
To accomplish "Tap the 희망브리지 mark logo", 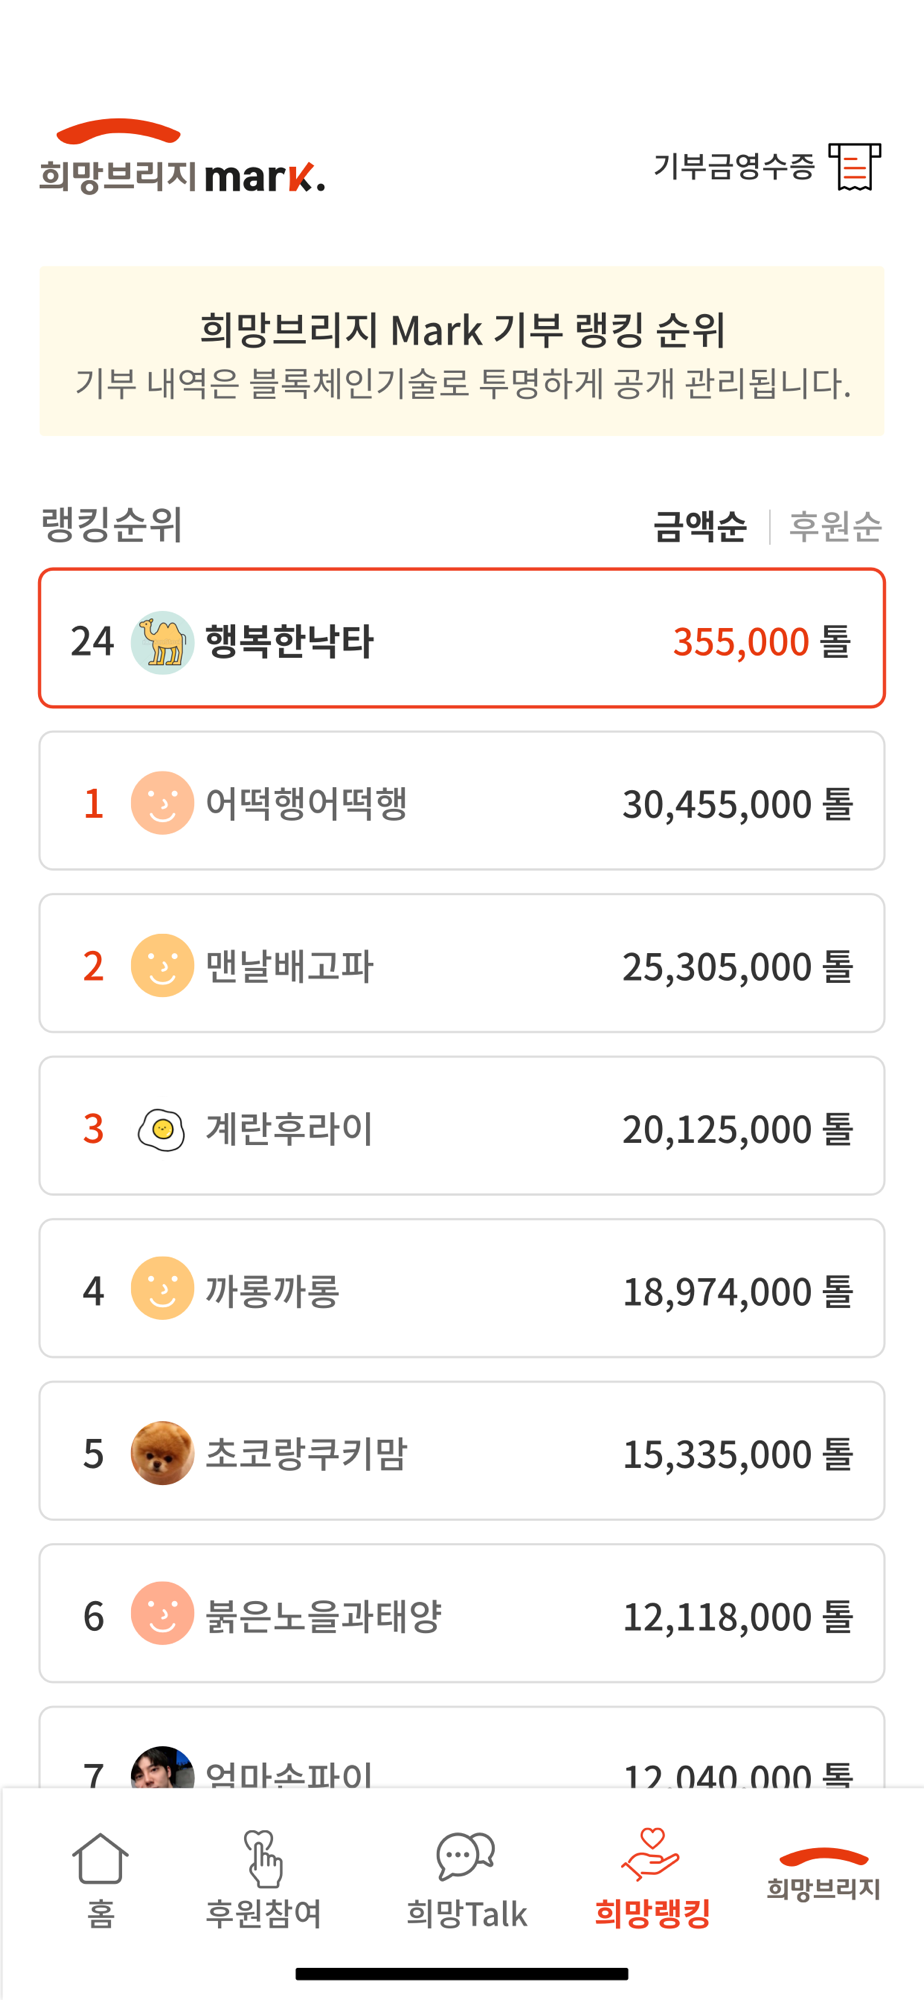I will (x=182, y=157).
